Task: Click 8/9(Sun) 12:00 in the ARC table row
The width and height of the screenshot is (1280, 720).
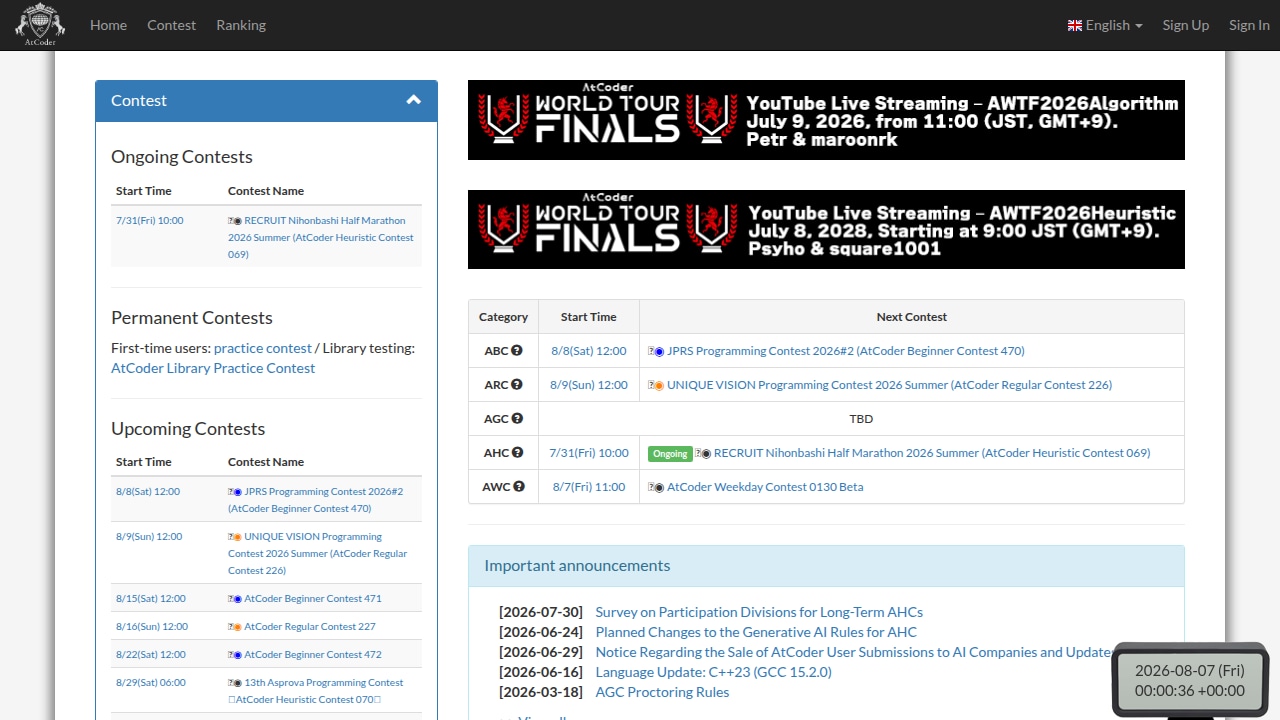Action: click(x=589, y=385)
